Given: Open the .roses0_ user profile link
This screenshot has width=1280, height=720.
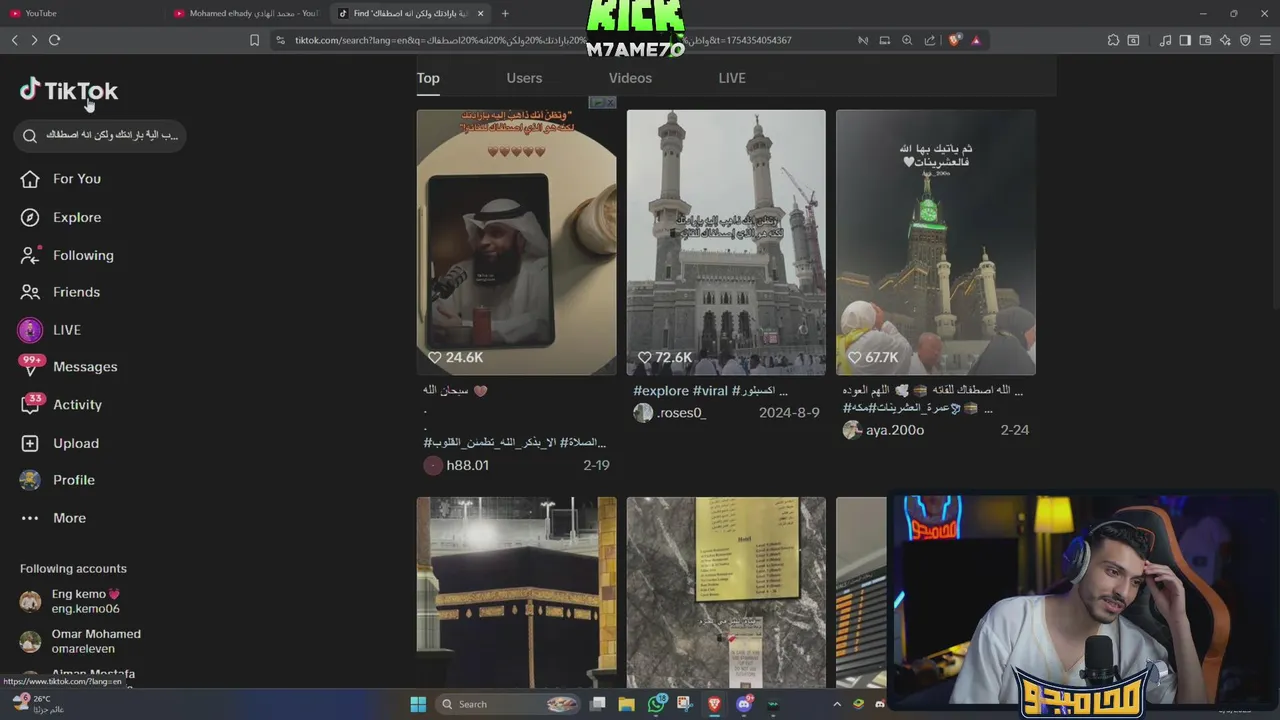Looking at the screenshot, I should point(681,413).
